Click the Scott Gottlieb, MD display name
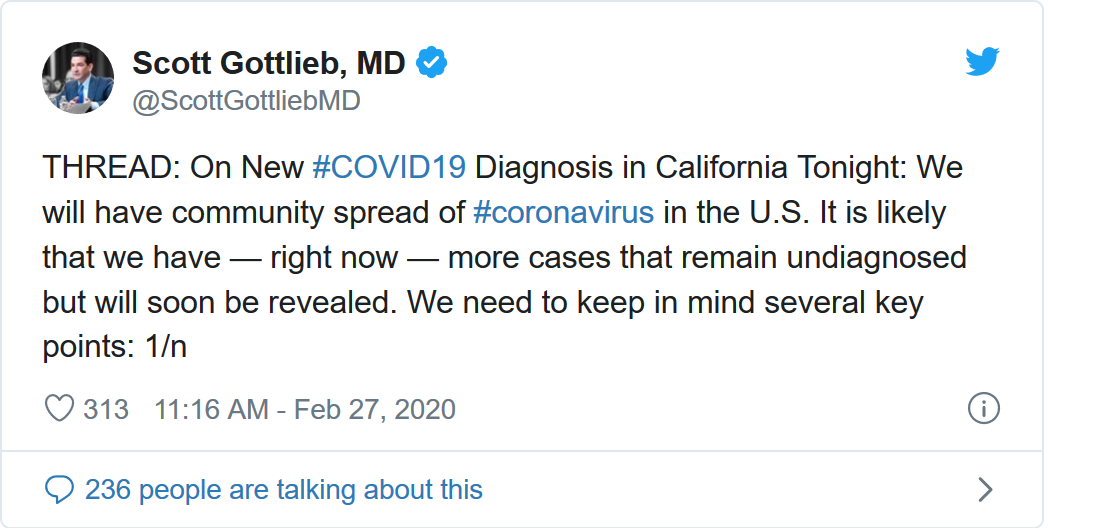1100x528 pixels. click(268, 63)
